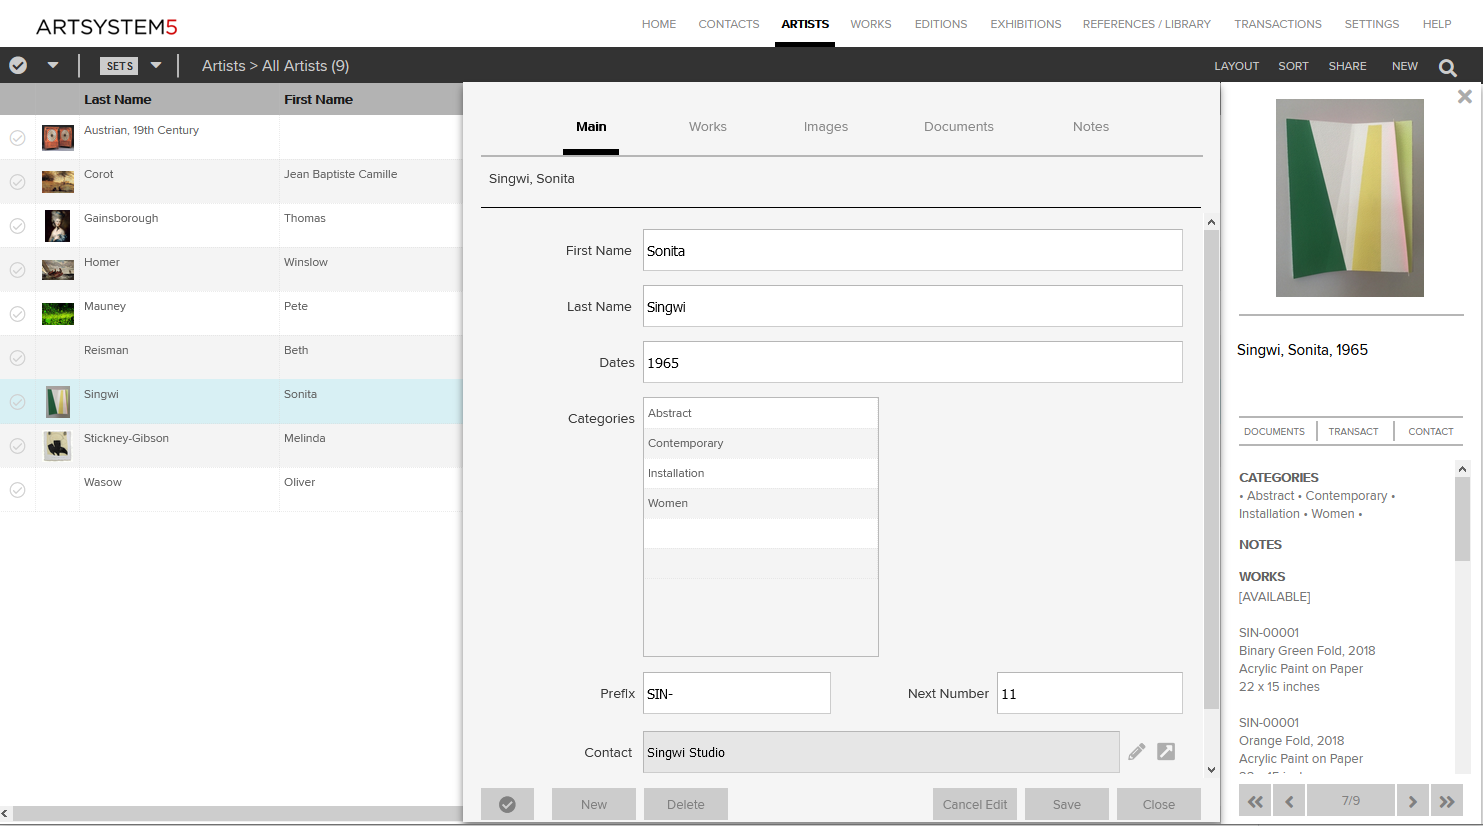Toggle selection circle for Corot row
Image resolution: width=1483 pixels, height=826 pixels.
pos(18,182)
